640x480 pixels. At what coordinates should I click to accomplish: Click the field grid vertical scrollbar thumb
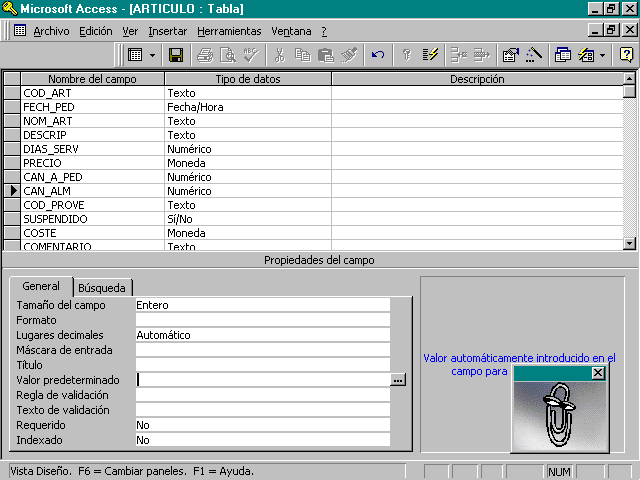pyautogui.click(x=629, y=91)
